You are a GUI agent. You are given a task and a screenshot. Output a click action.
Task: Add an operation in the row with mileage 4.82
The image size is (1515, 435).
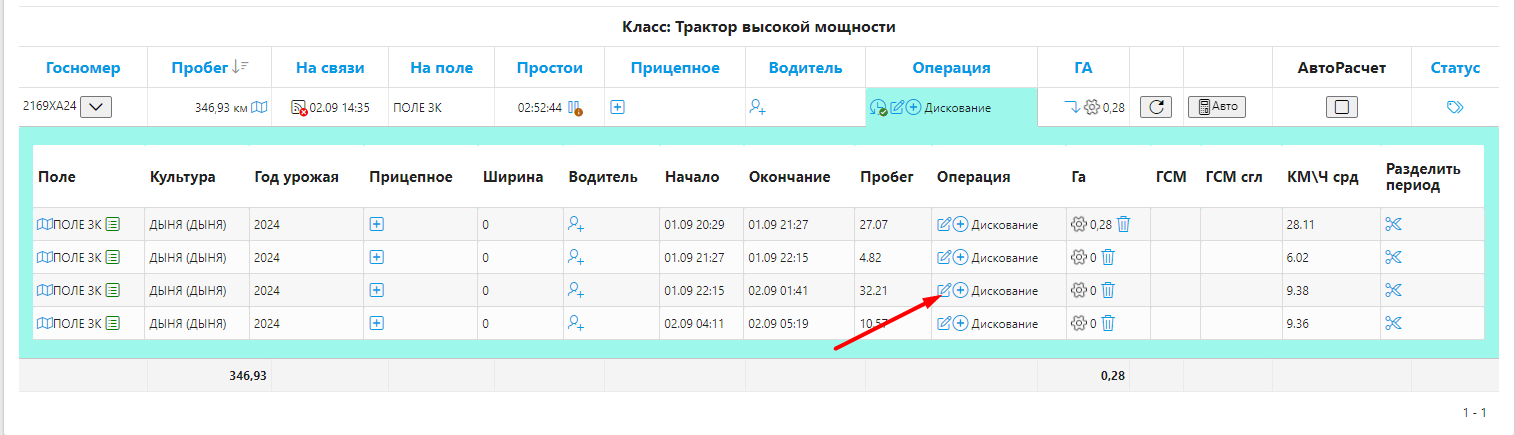click(960, 257)
